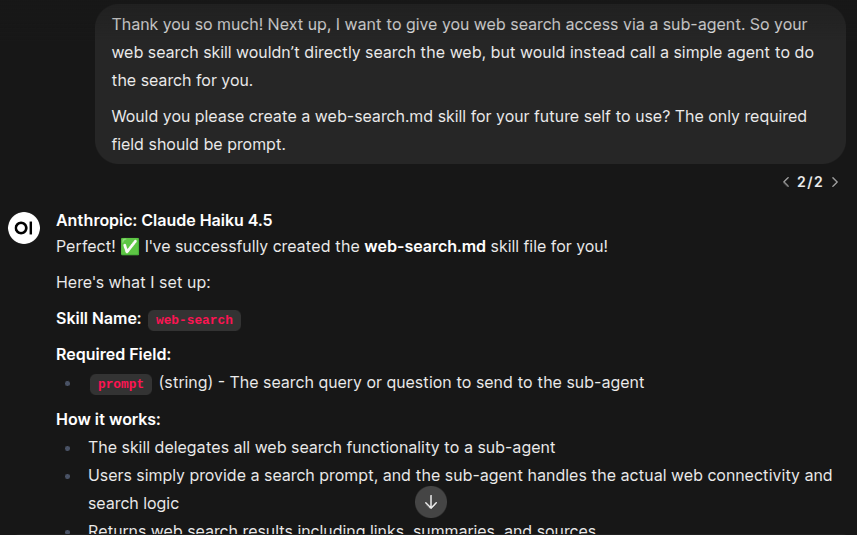Click the OI model avatar icon

tap(24, 227)
